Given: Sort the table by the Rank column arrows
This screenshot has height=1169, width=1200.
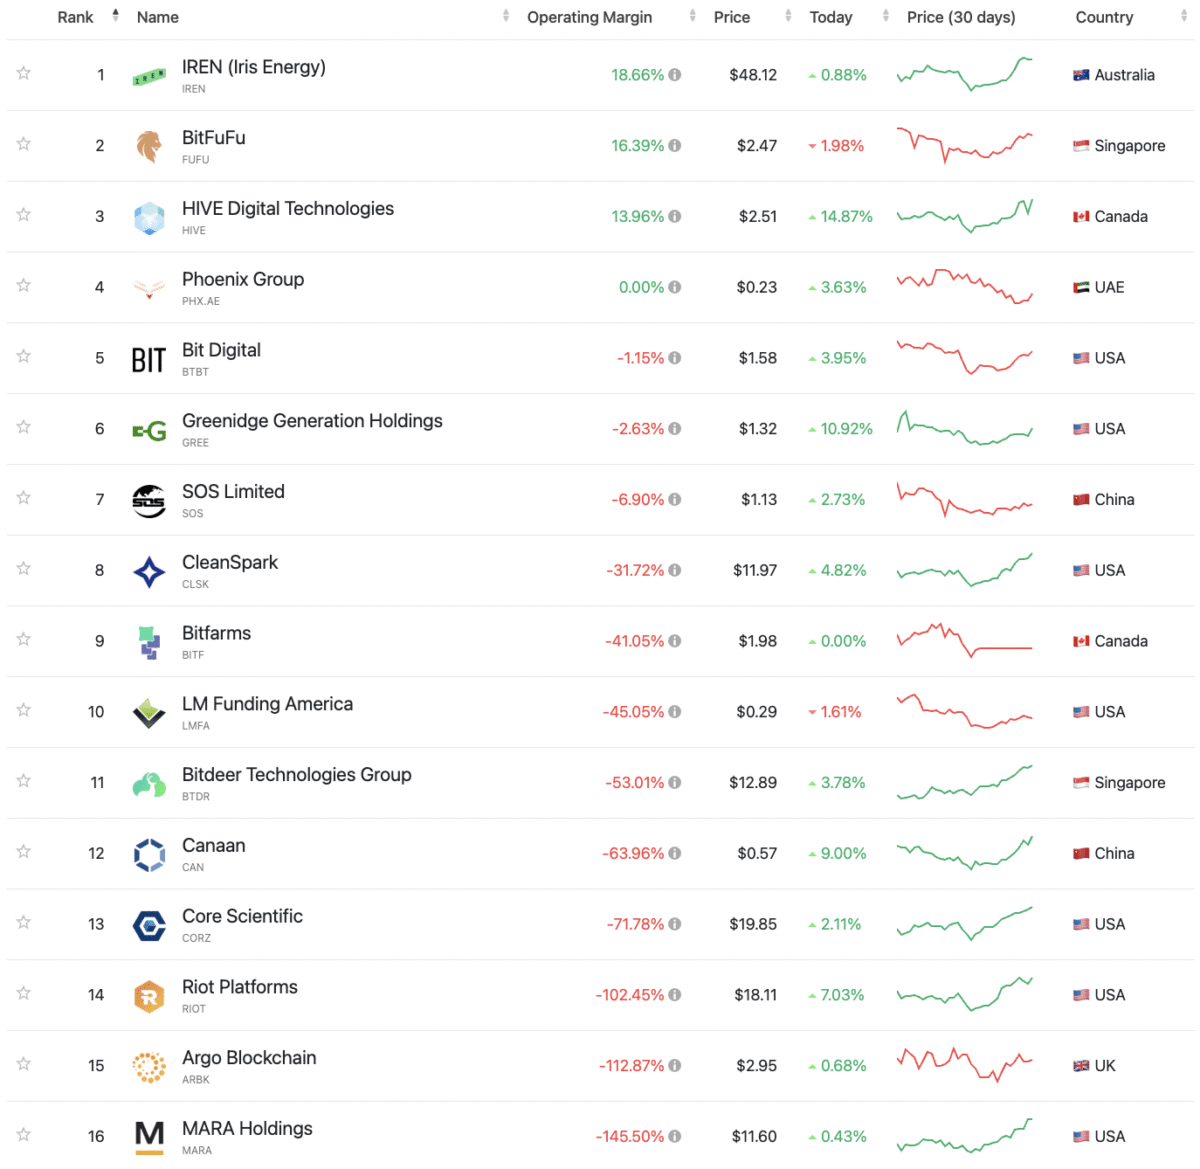Looking at the screenshot, I should click(114, 14).
